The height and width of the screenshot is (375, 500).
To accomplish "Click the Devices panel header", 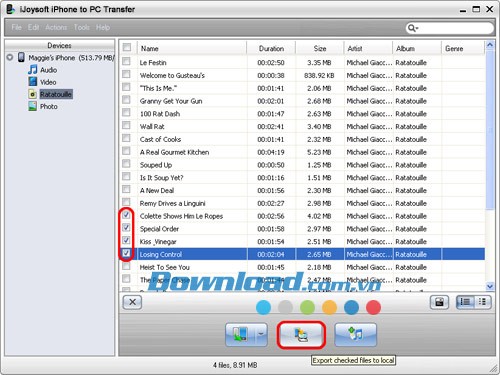I will 59,45.
